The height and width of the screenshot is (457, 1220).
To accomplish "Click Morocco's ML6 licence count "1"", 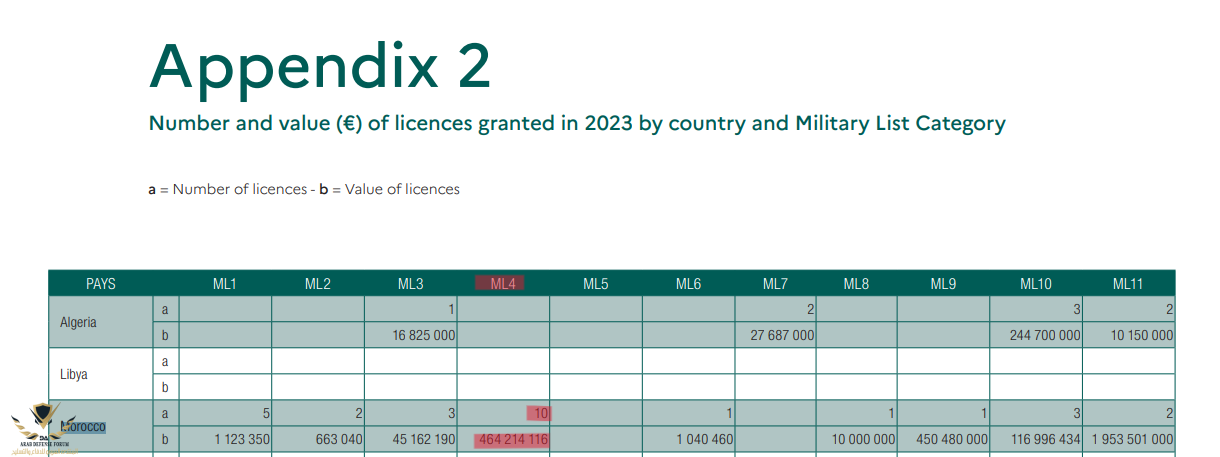I will click(730, 413).
